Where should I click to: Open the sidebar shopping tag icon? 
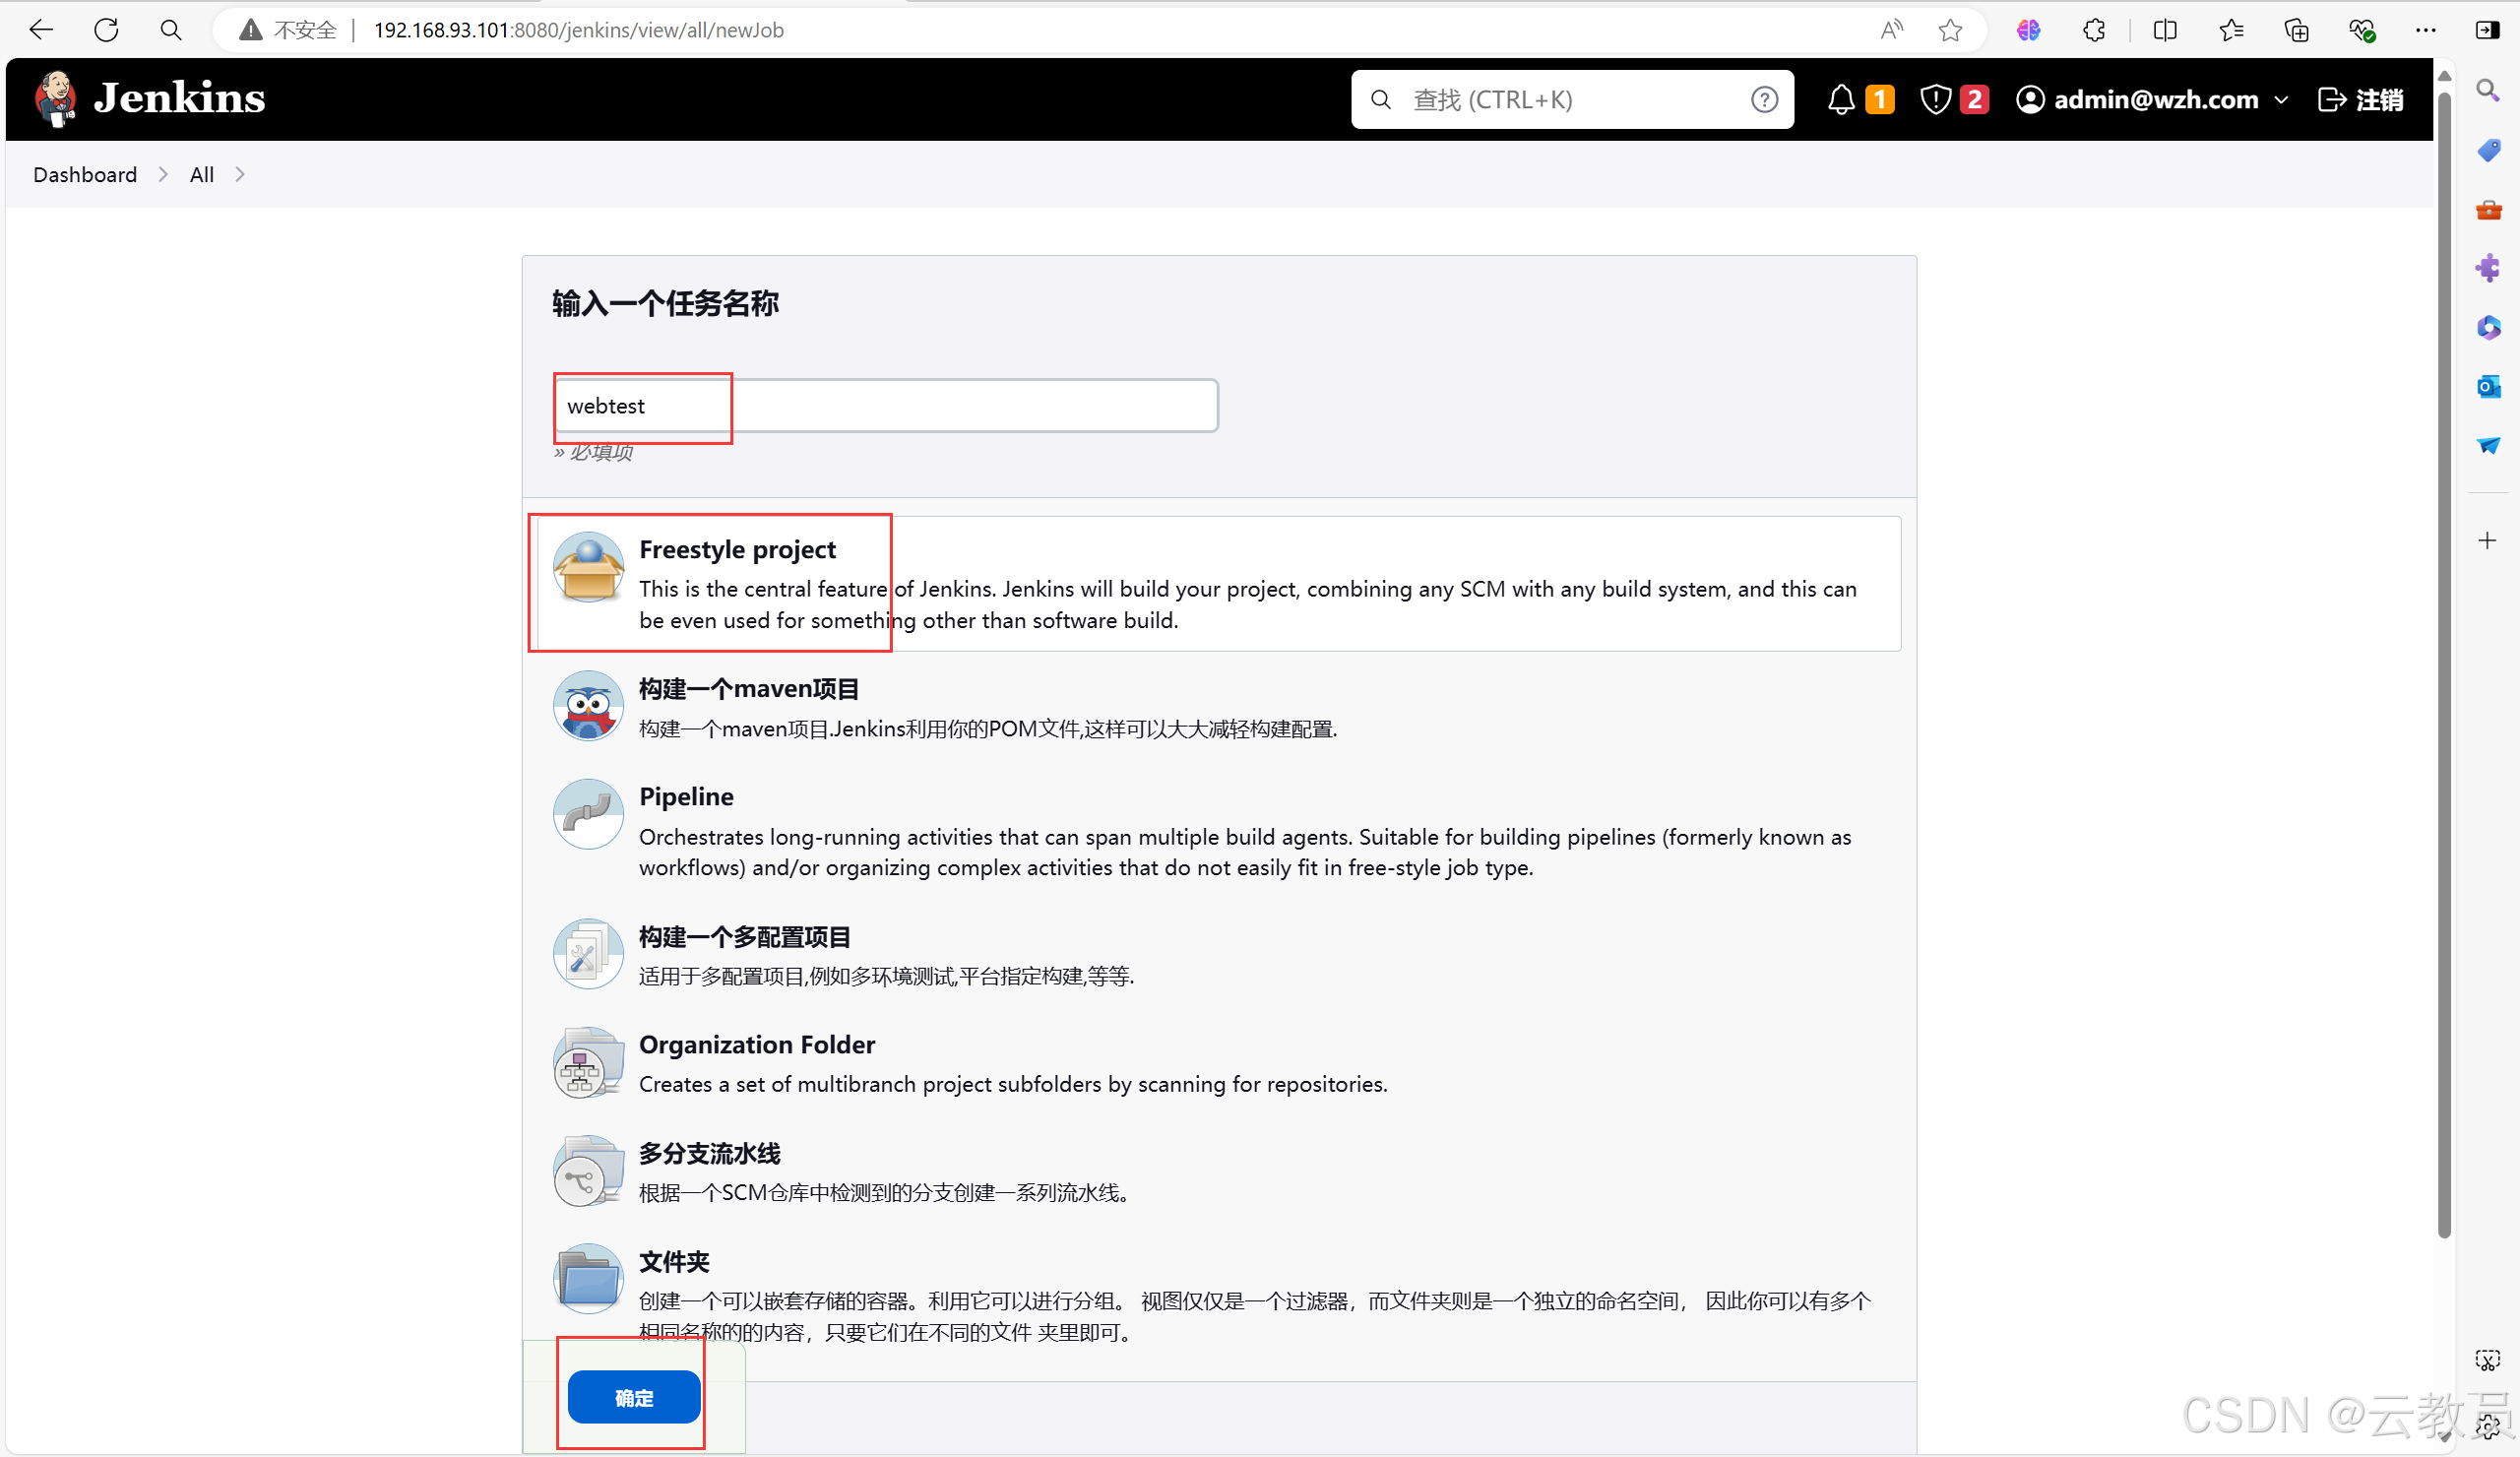(x=2488, y=150)
